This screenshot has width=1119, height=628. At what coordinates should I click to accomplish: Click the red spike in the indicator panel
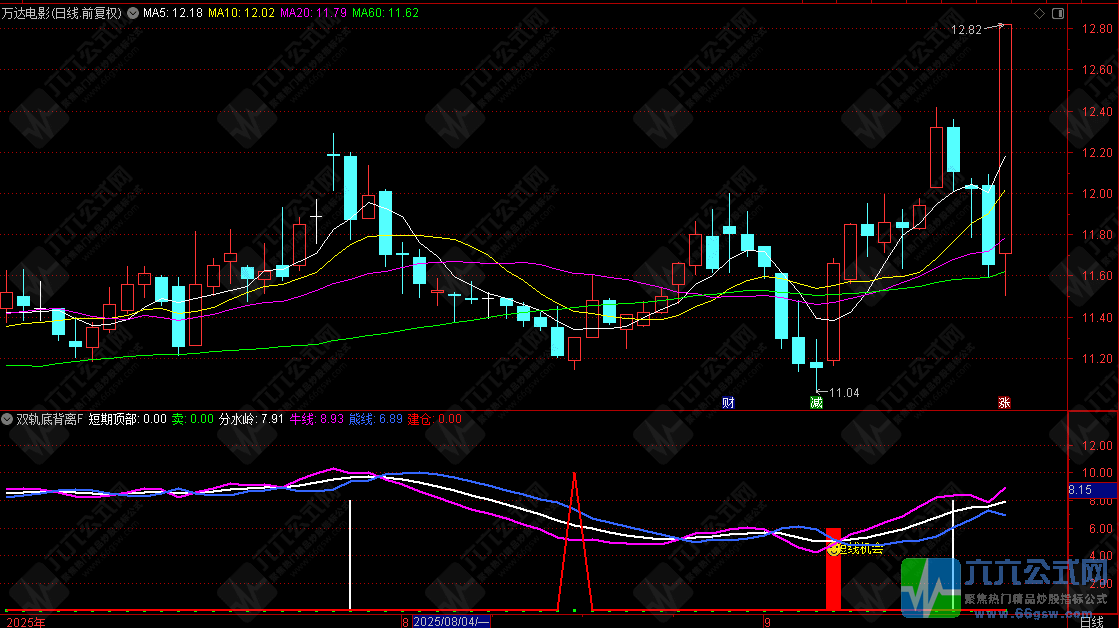coord(574,541)
